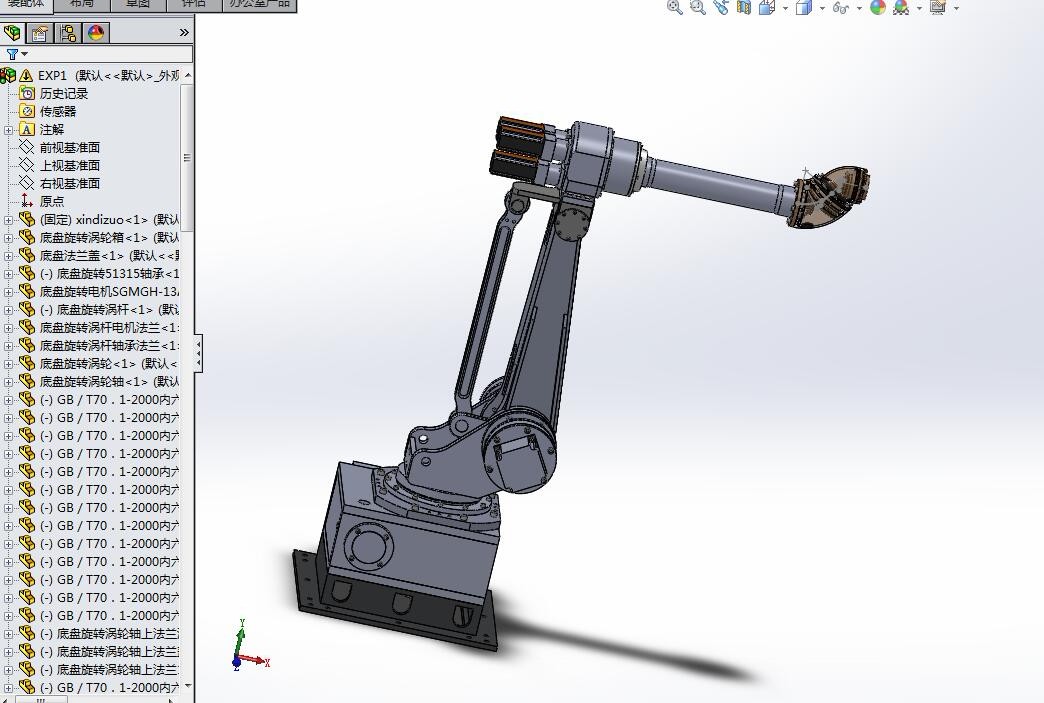Click the design tree vertical scrollbar thumb
Viewport: 1044px width, 703px height.
click(x=187, y=157)
